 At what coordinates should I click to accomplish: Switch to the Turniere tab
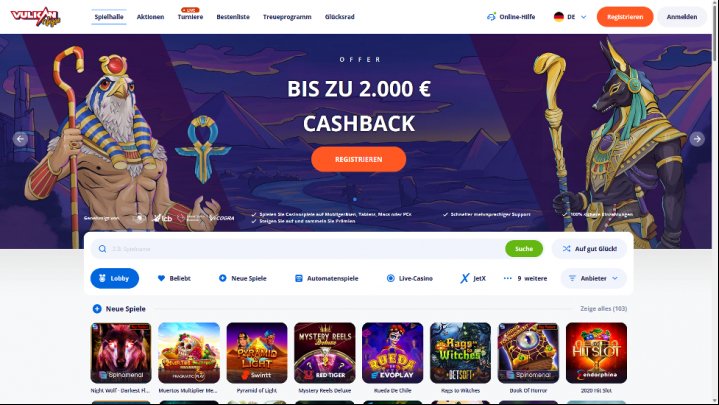pos(190,17)
